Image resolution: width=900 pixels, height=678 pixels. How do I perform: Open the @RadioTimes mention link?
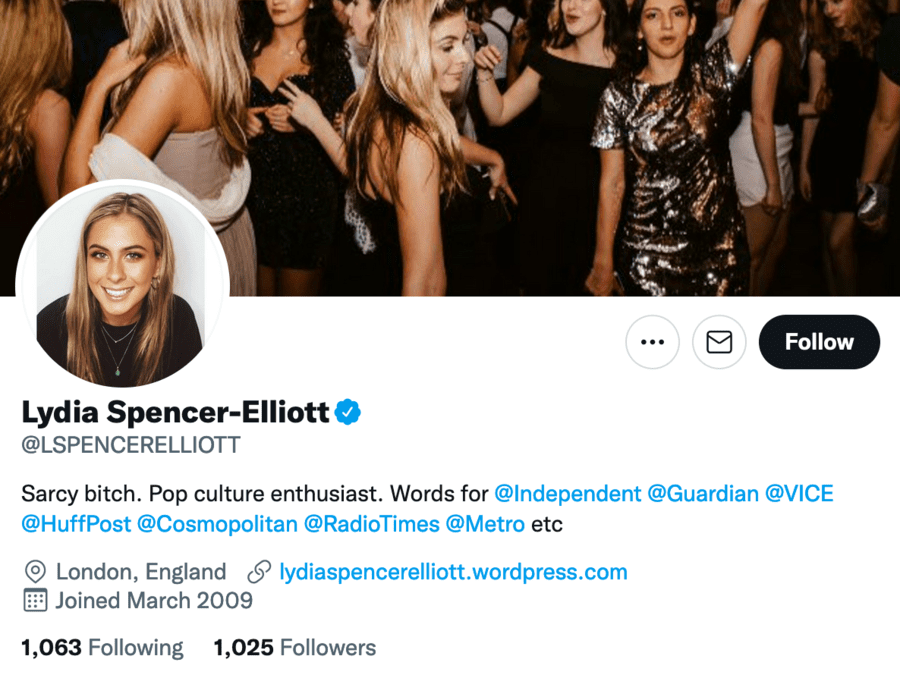[371, 524]
